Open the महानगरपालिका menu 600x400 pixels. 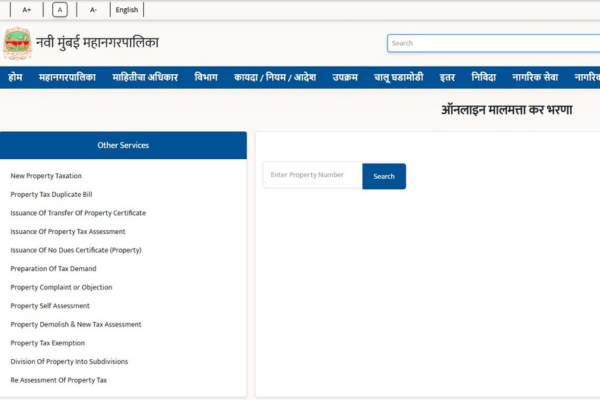click(67, 77)
